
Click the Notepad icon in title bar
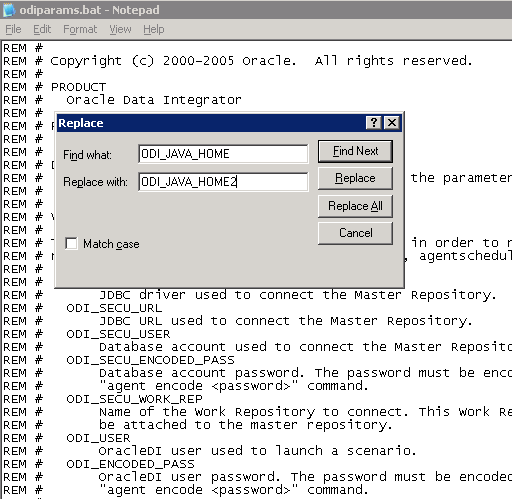tap(9, 10)
